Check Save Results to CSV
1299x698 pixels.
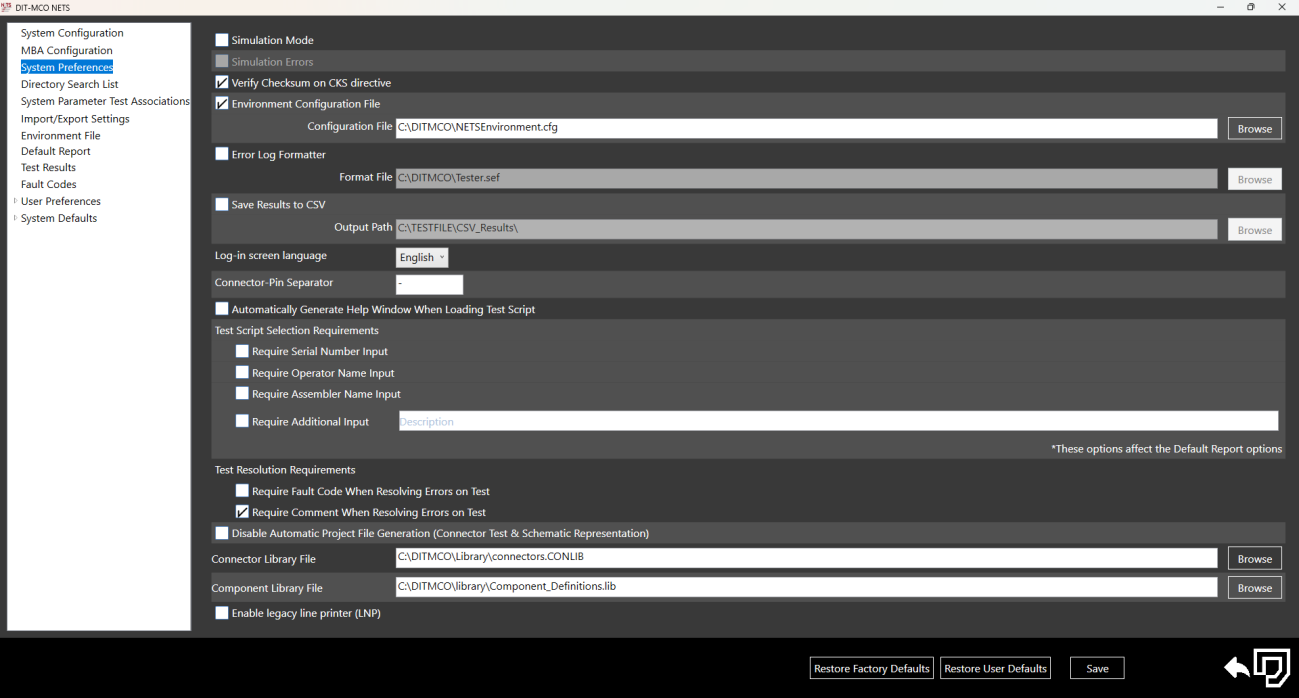(222, 204)
